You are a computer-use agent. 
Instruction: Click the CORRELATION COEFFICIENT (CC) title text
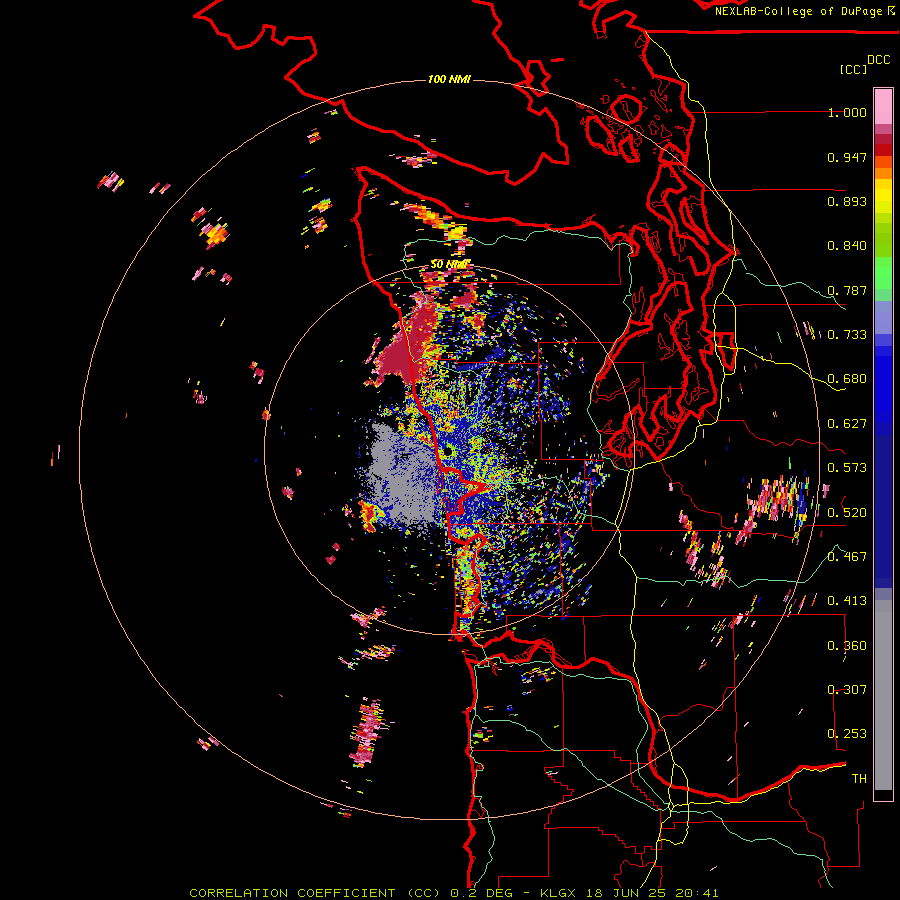(315, 893)
